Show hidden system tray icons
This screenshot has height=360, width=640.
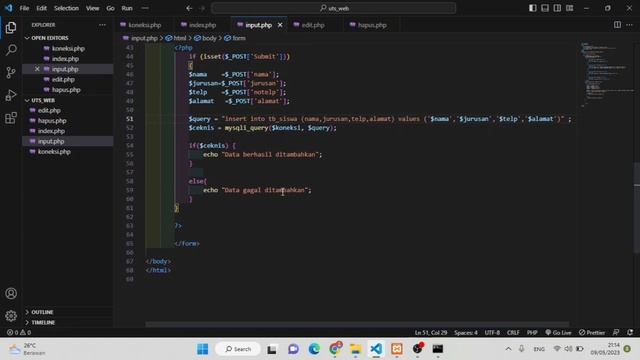click(508, 349)
